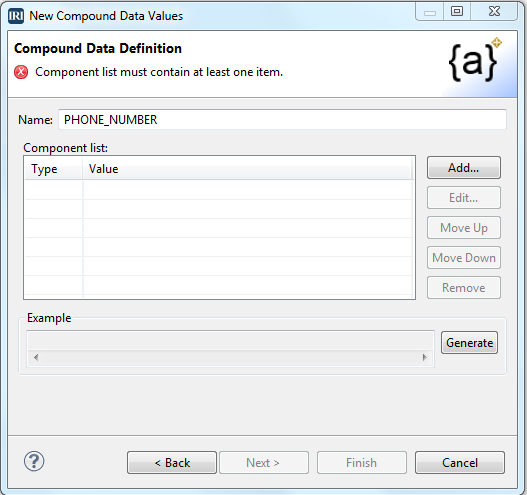527x495 pixels.
Task: Click the Example scrollbar left arrow
Action: pos(36,357)
